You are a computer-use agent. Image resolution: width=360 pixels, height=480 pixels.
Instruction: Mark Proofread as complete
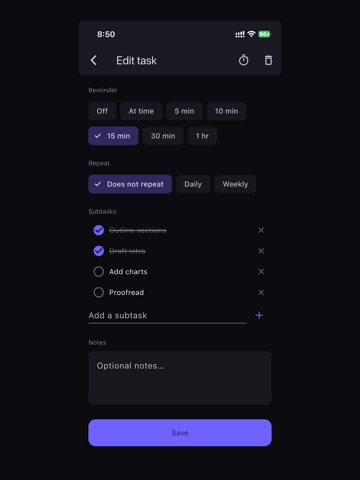pyautogui.click(x=99, y=292)
